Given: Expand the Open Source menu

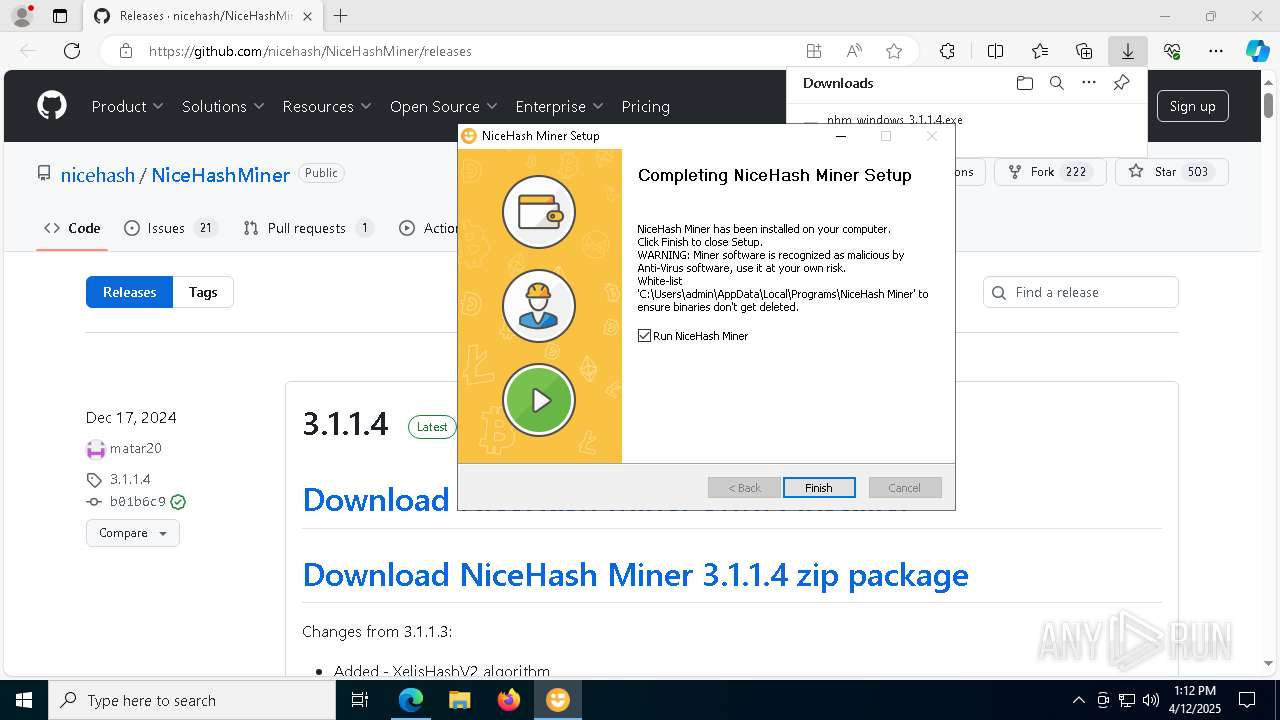Looking at the screenshot, I should click(x=444, y=106).
